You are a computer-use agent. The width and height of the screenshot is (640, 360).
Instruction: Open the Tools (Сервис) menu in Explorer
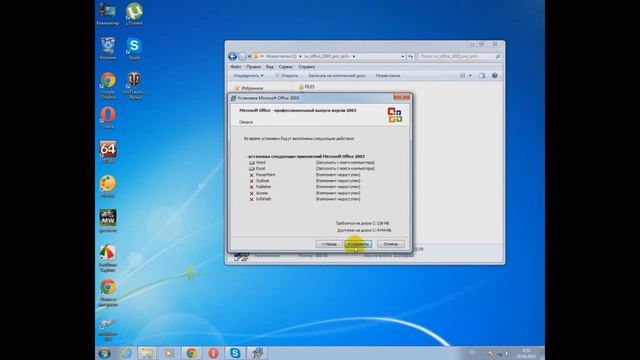pos(285,67)
